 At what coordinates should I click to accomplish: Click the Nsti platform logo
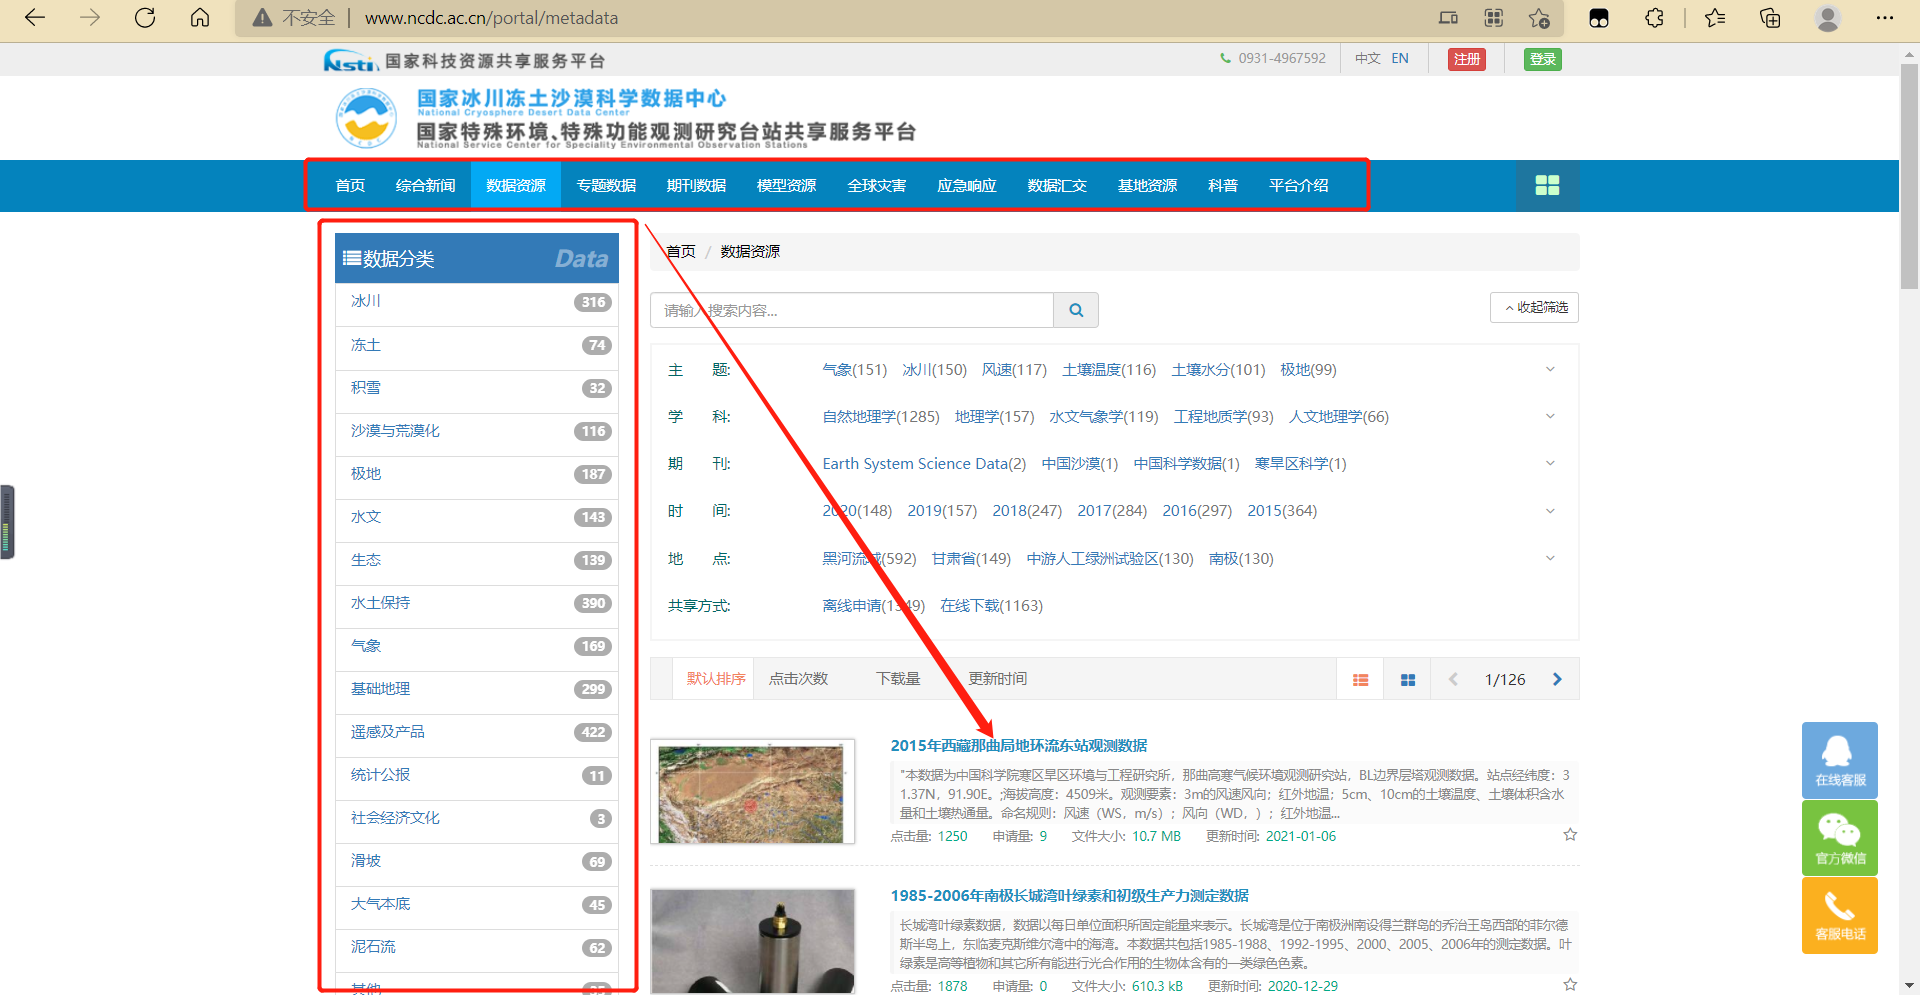[349, 59]
